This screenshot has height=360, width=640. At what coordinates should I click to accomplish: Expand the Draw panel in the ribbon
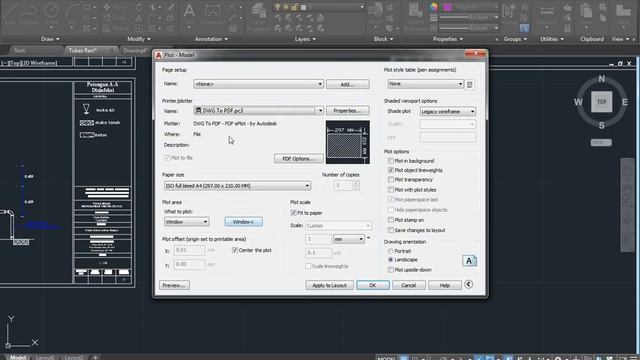coord(50,39)
